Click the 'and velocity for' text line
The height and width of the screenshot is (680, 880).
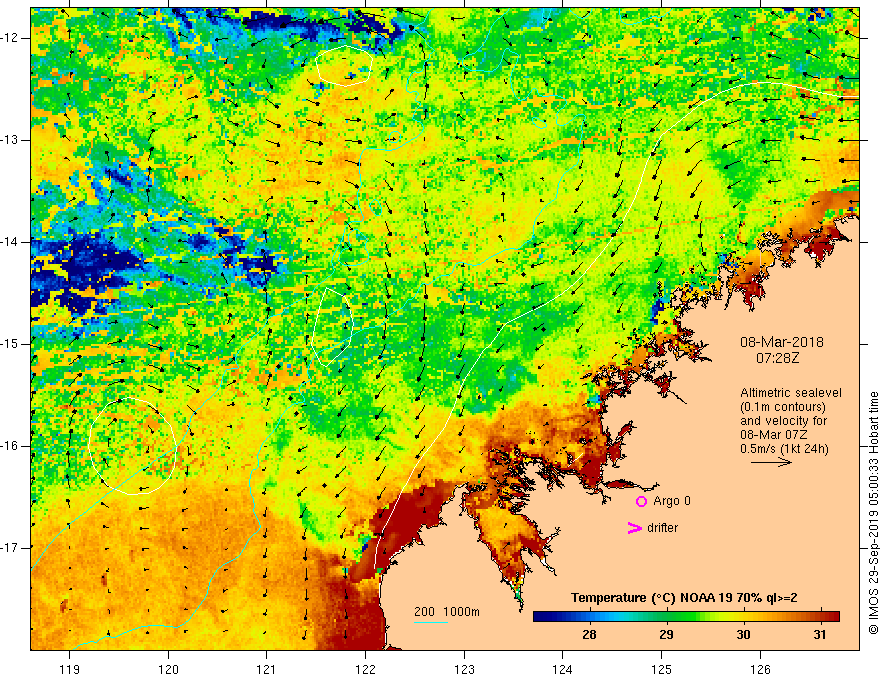[783, 421]
